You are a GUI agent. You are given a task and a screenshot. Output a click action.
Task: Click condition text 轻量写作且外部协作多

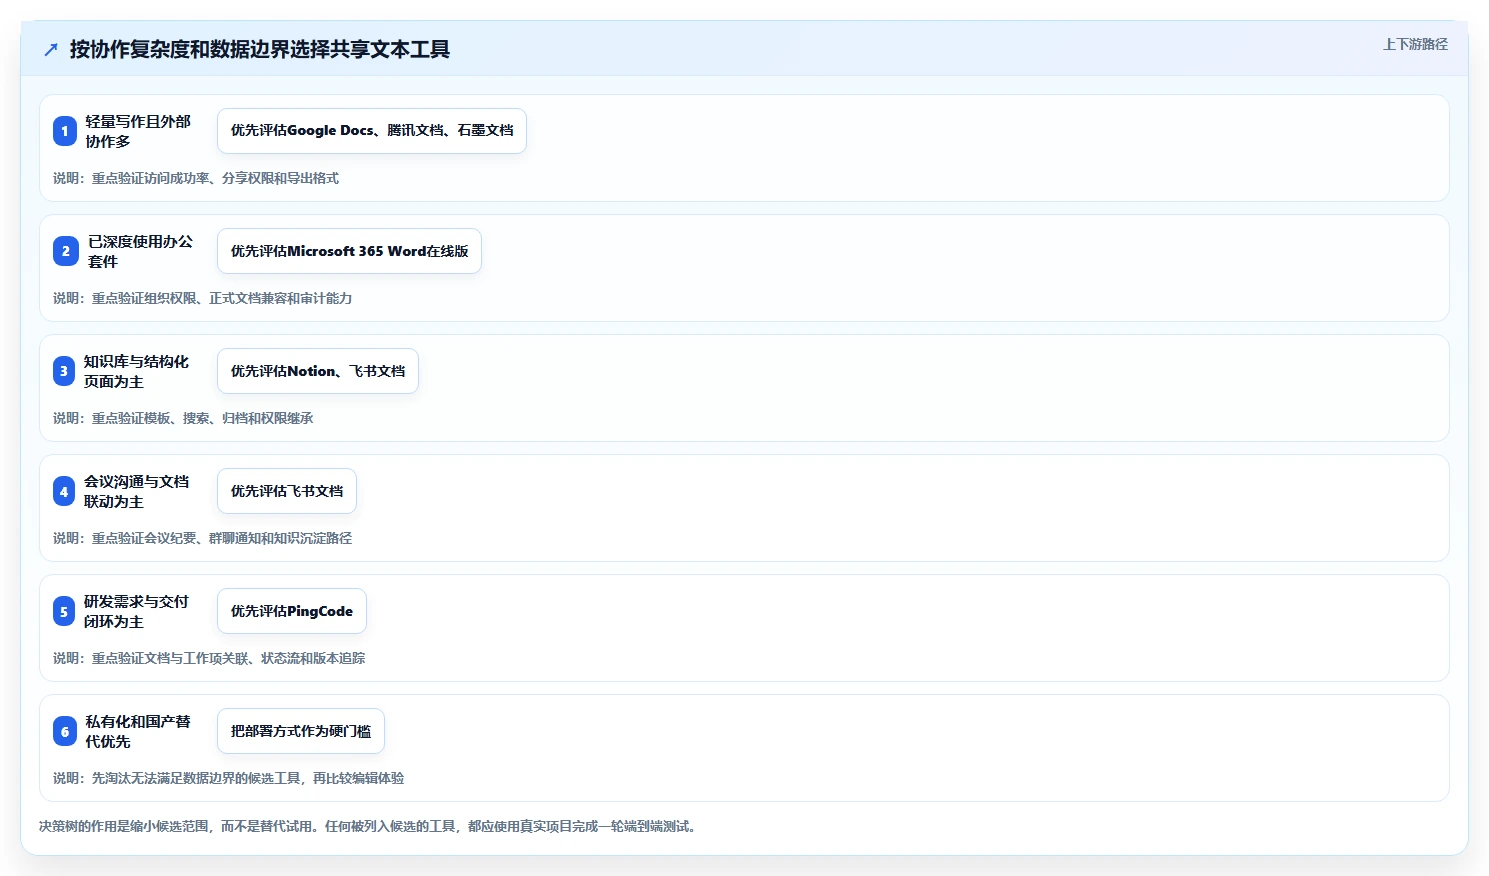[x=138, y=131]
